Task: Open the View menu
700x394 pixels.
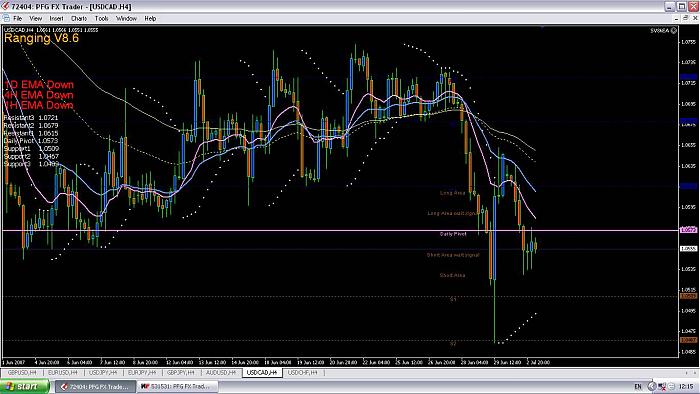Action: pyautogui.click(x=35, y=18)
